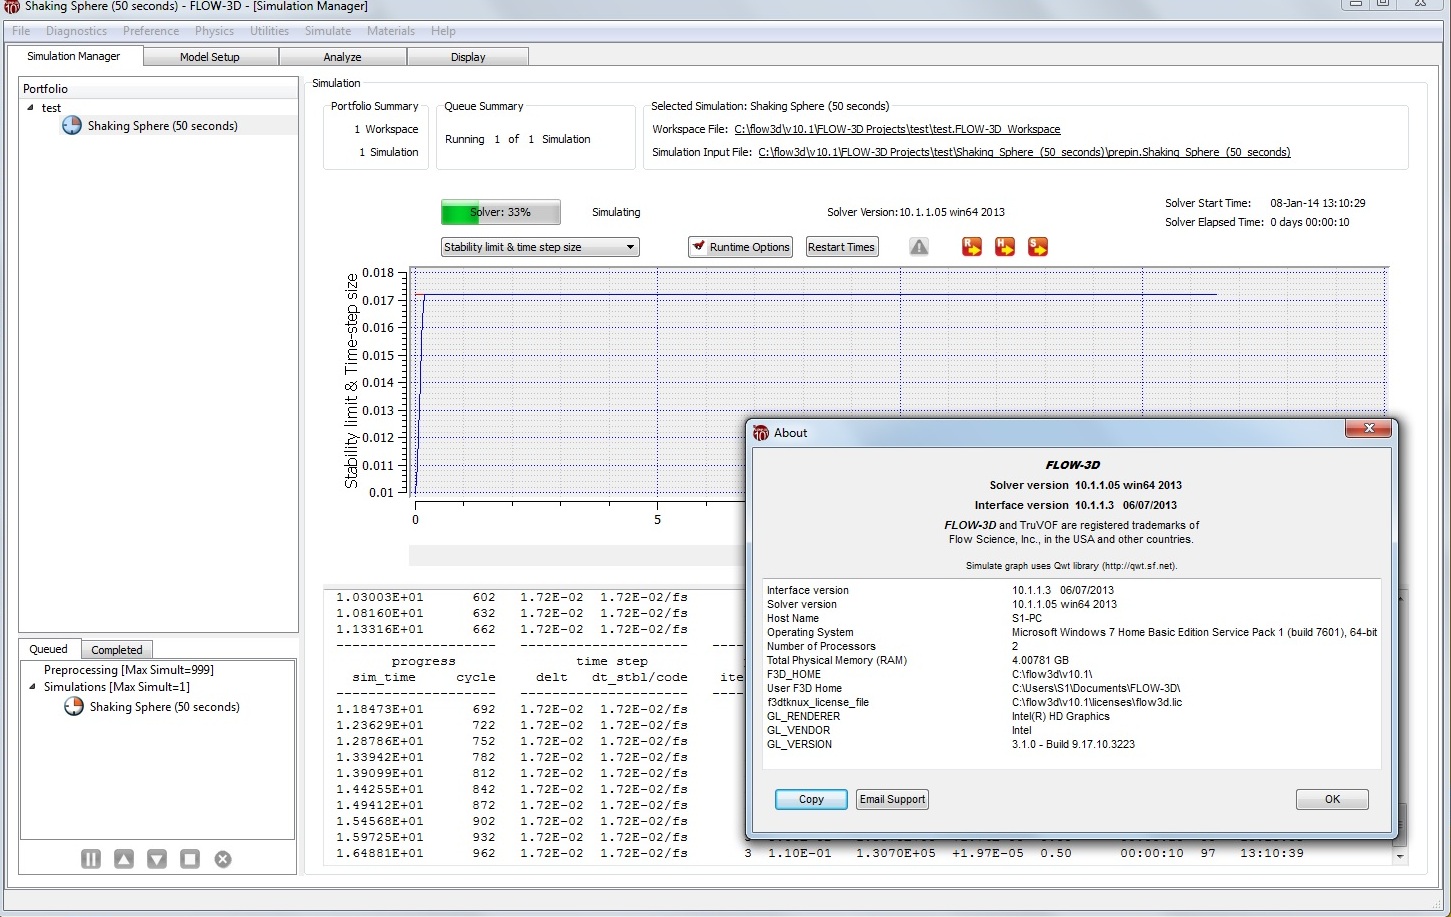Close the About dialog
Image resolution: width=1451 pixels, height=917 pixels.
1368,430
